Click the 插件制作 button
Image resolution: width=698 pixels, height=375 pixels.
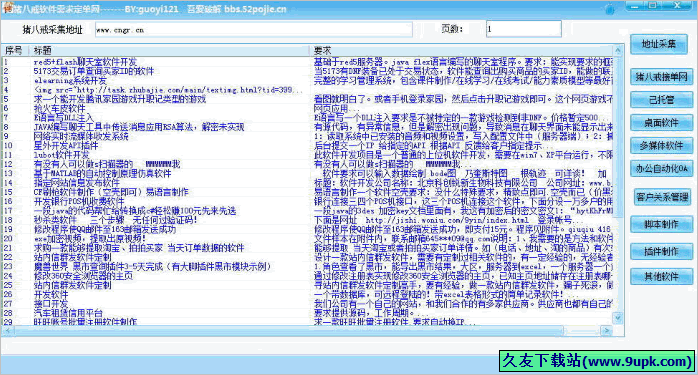(x=661, y=252)
